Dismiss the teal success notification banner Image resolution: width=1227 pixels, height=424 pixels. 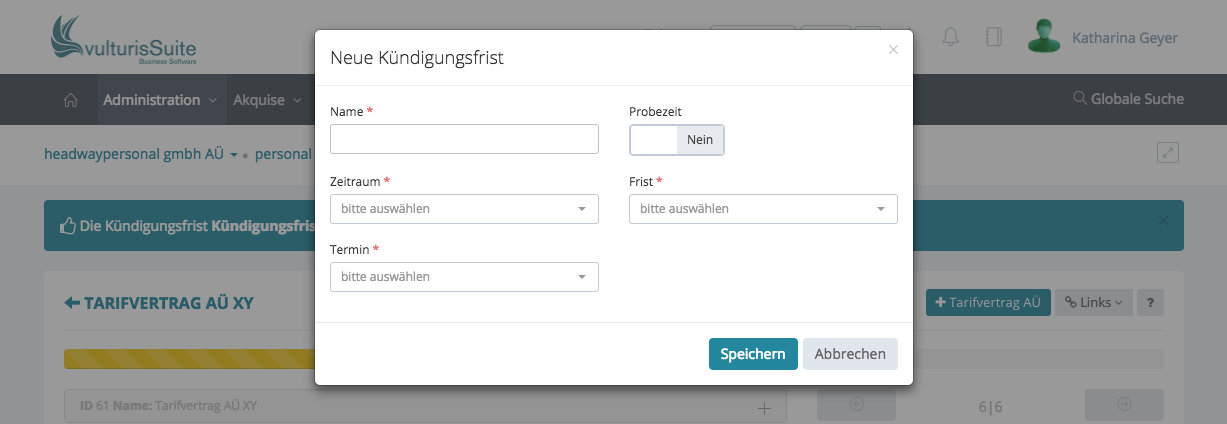coord(1162,220)
